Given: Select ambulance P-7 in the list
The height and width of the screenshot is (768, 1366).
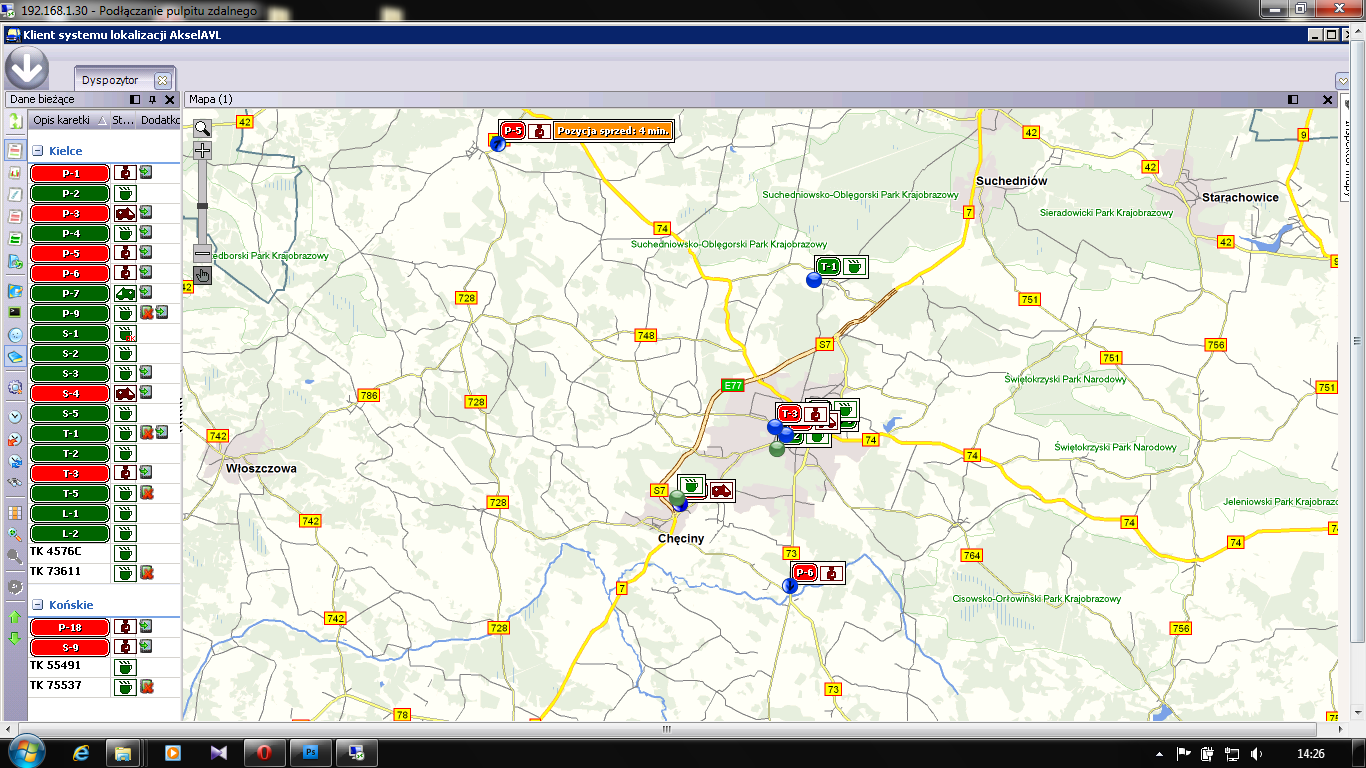Looking at the screenshot, I should point(70,293).
